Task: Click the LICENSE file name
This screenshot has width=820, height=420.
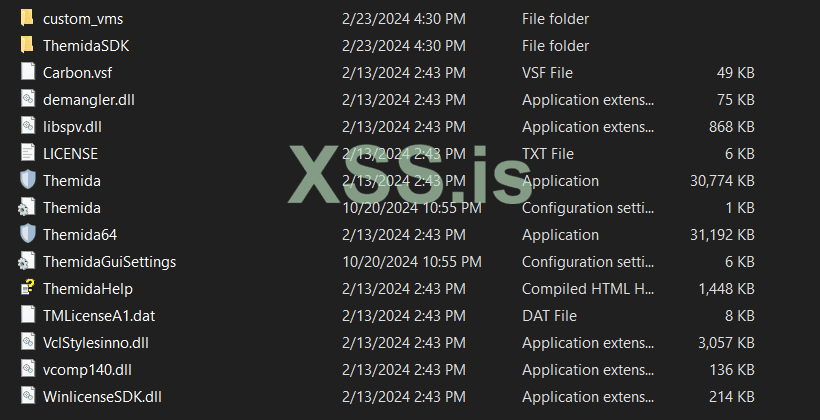Action: pos(70,154)
